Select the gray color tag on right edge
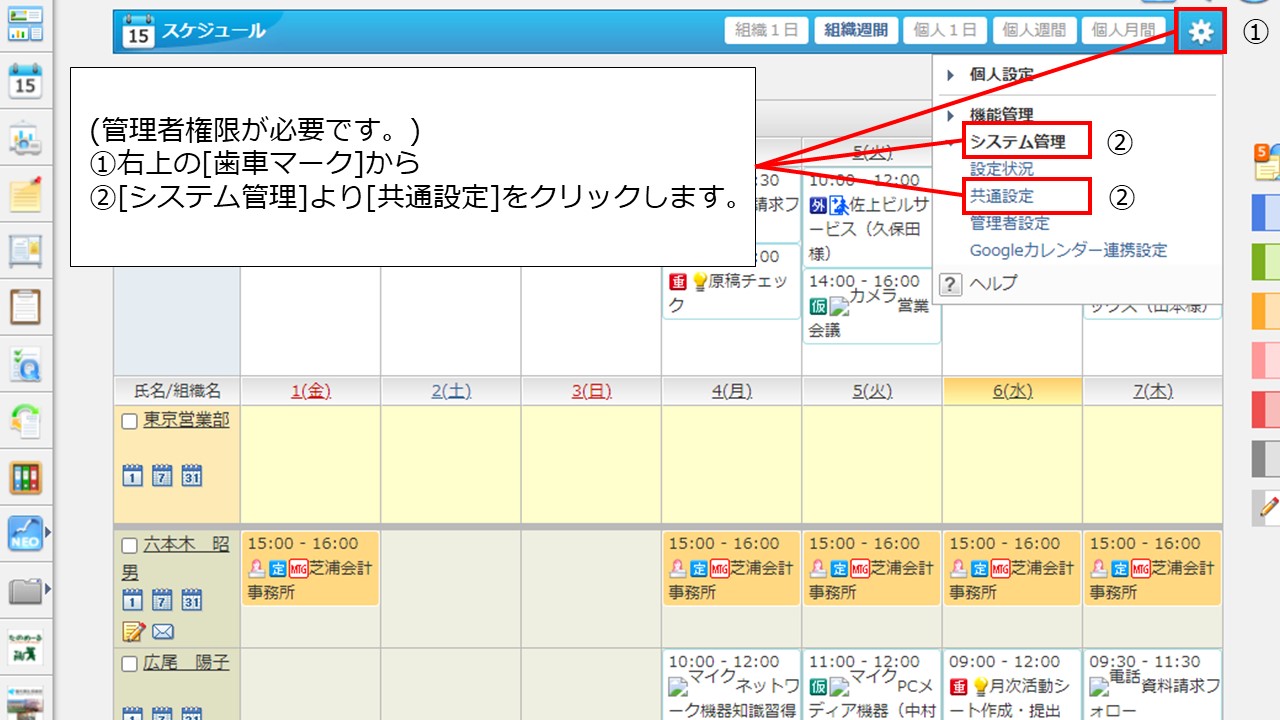1280x720 pixels. [1266, 458]
